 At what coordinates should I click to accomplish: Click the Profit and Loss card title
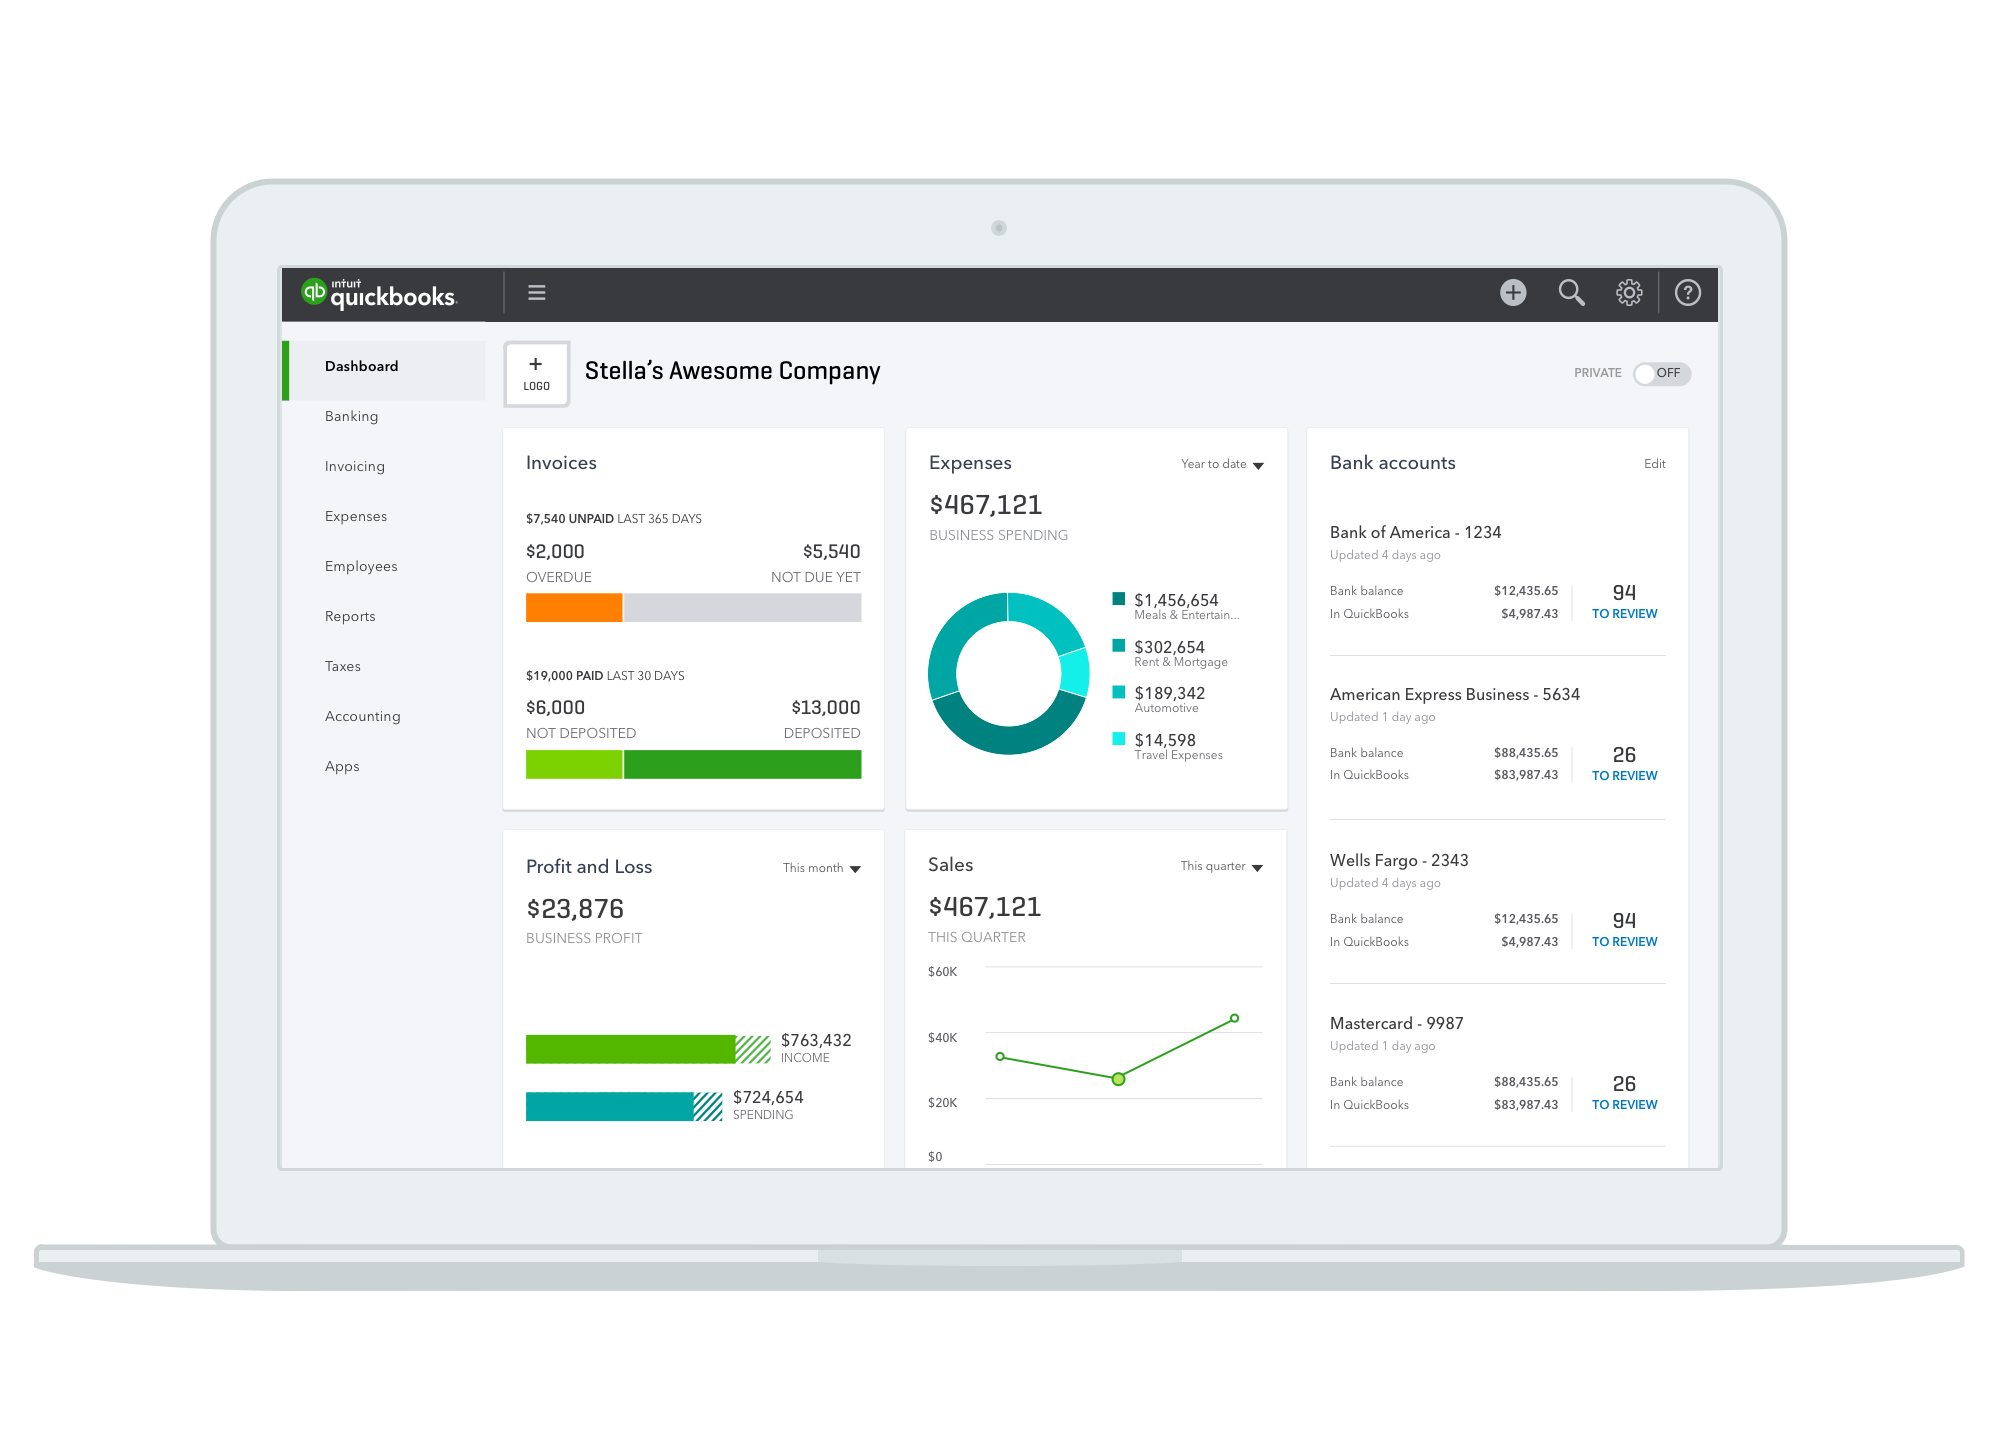[x=589, y=867]
